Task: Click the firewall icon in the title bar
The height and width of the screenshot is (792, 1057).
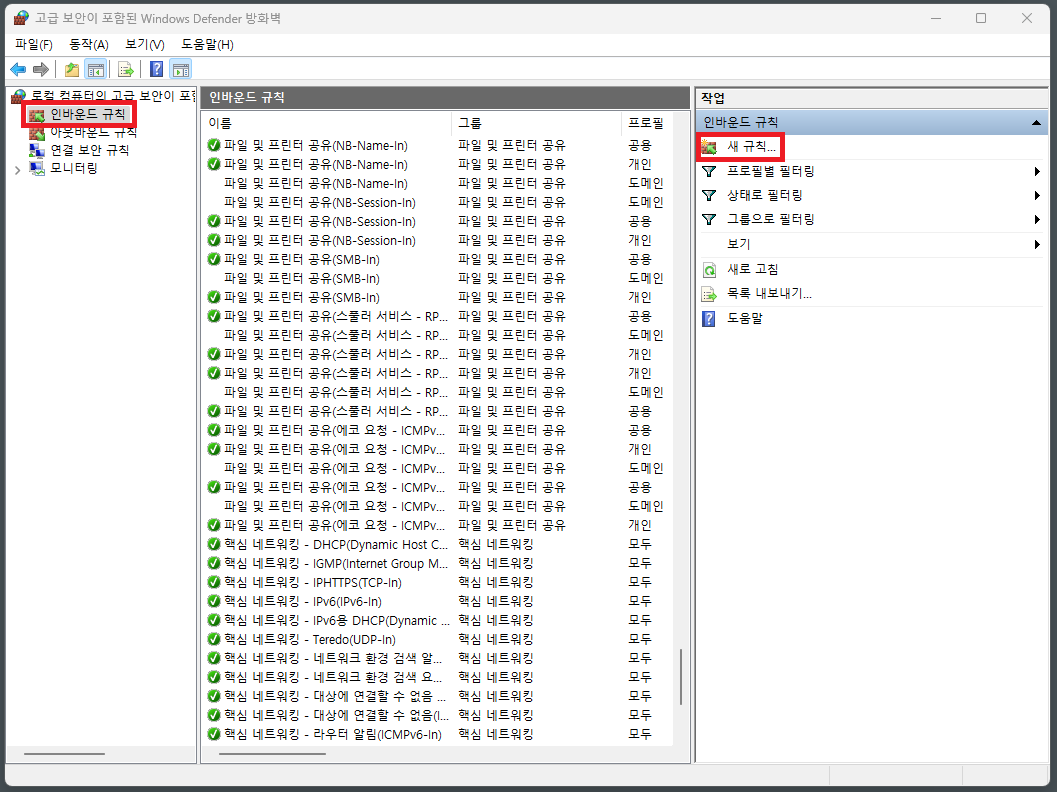Action: tap(22, 18)
